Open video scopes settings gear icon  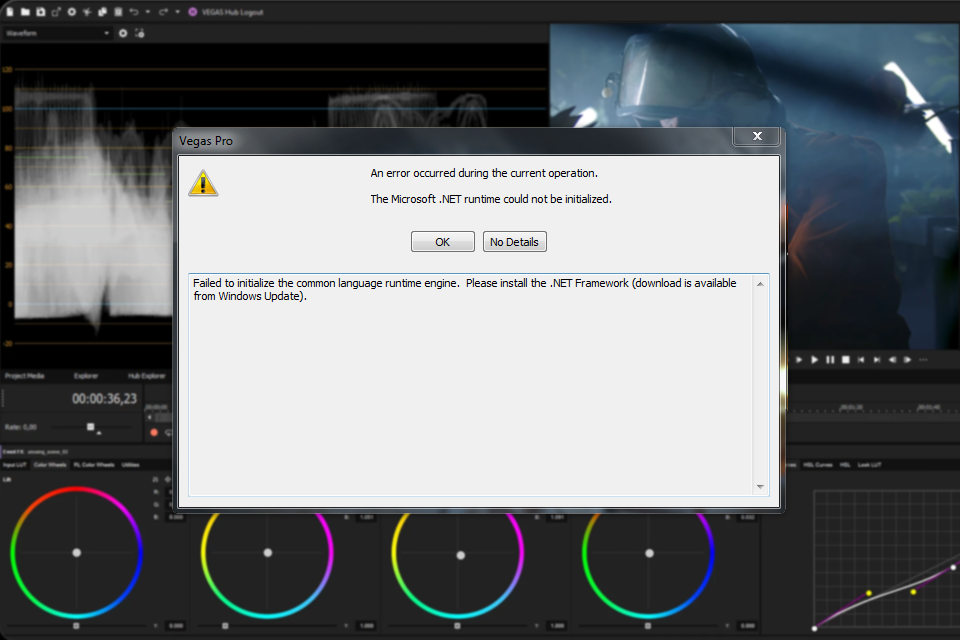(123, 33)
